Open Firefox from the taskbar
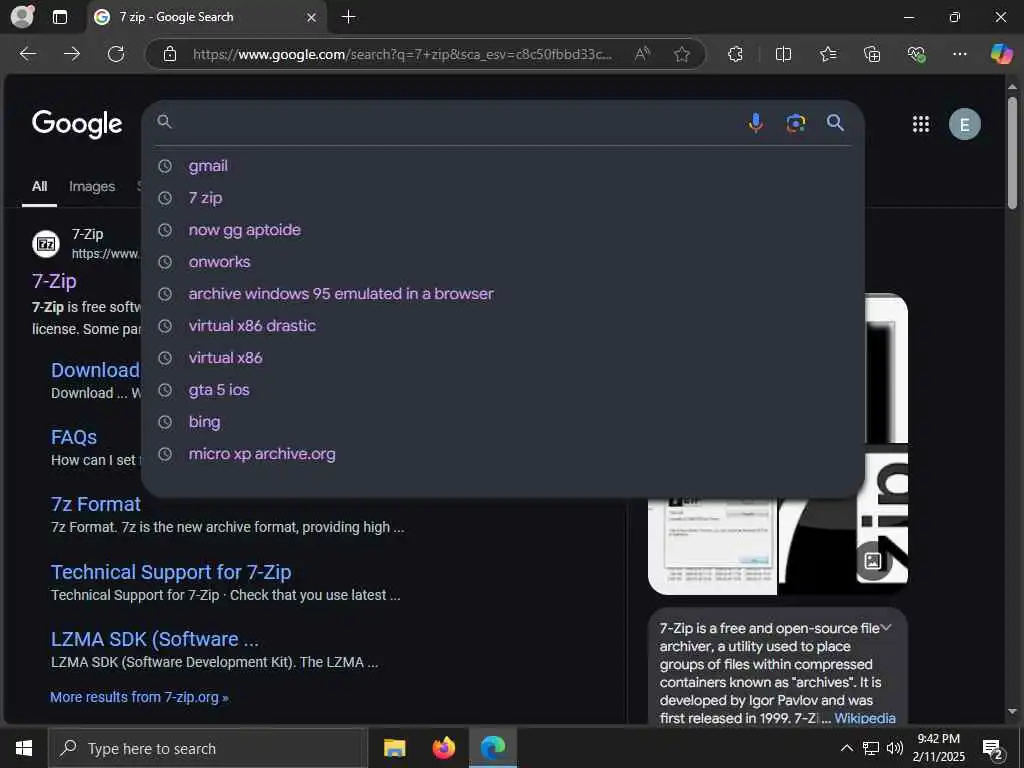Viewport: 1024px width, 768px height. [x=443, y=748]
